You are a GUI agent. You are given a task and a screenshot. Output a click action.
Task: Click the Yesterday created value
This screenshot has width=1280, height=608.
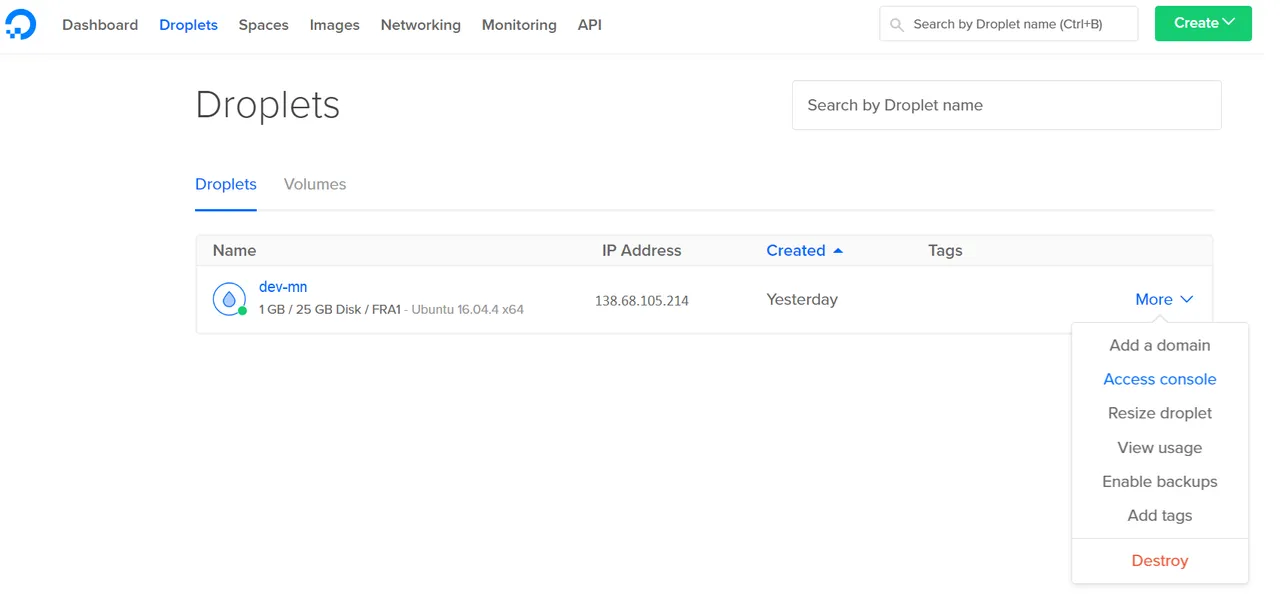tap(802, 300)
